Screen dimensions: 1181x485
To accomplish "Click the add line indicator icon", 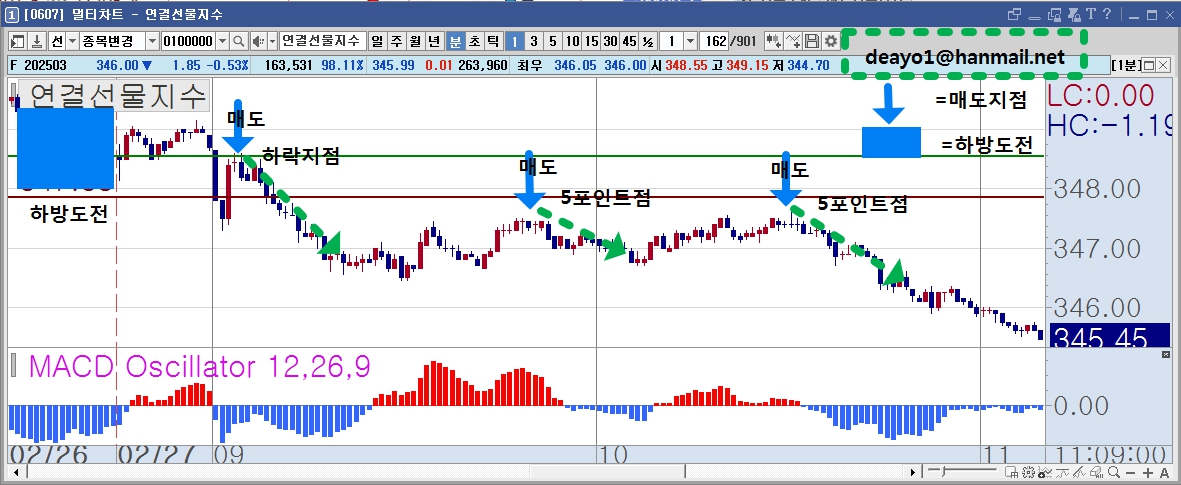I will pyautogui.click(x=793, y=41).
